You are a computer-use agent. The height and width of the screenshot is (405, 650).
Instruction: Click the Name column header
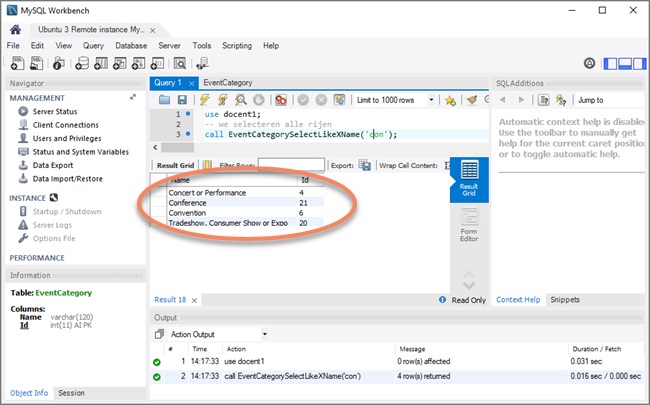tap(231, 180)
